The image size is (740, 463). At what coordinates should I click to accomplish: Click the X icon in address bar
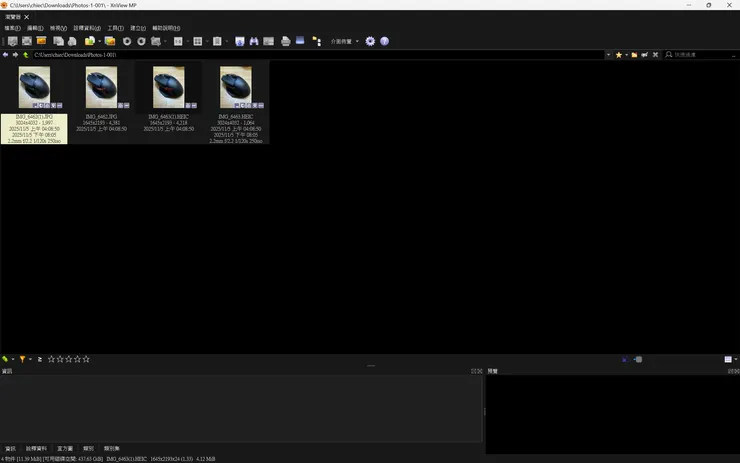point(656,55)
